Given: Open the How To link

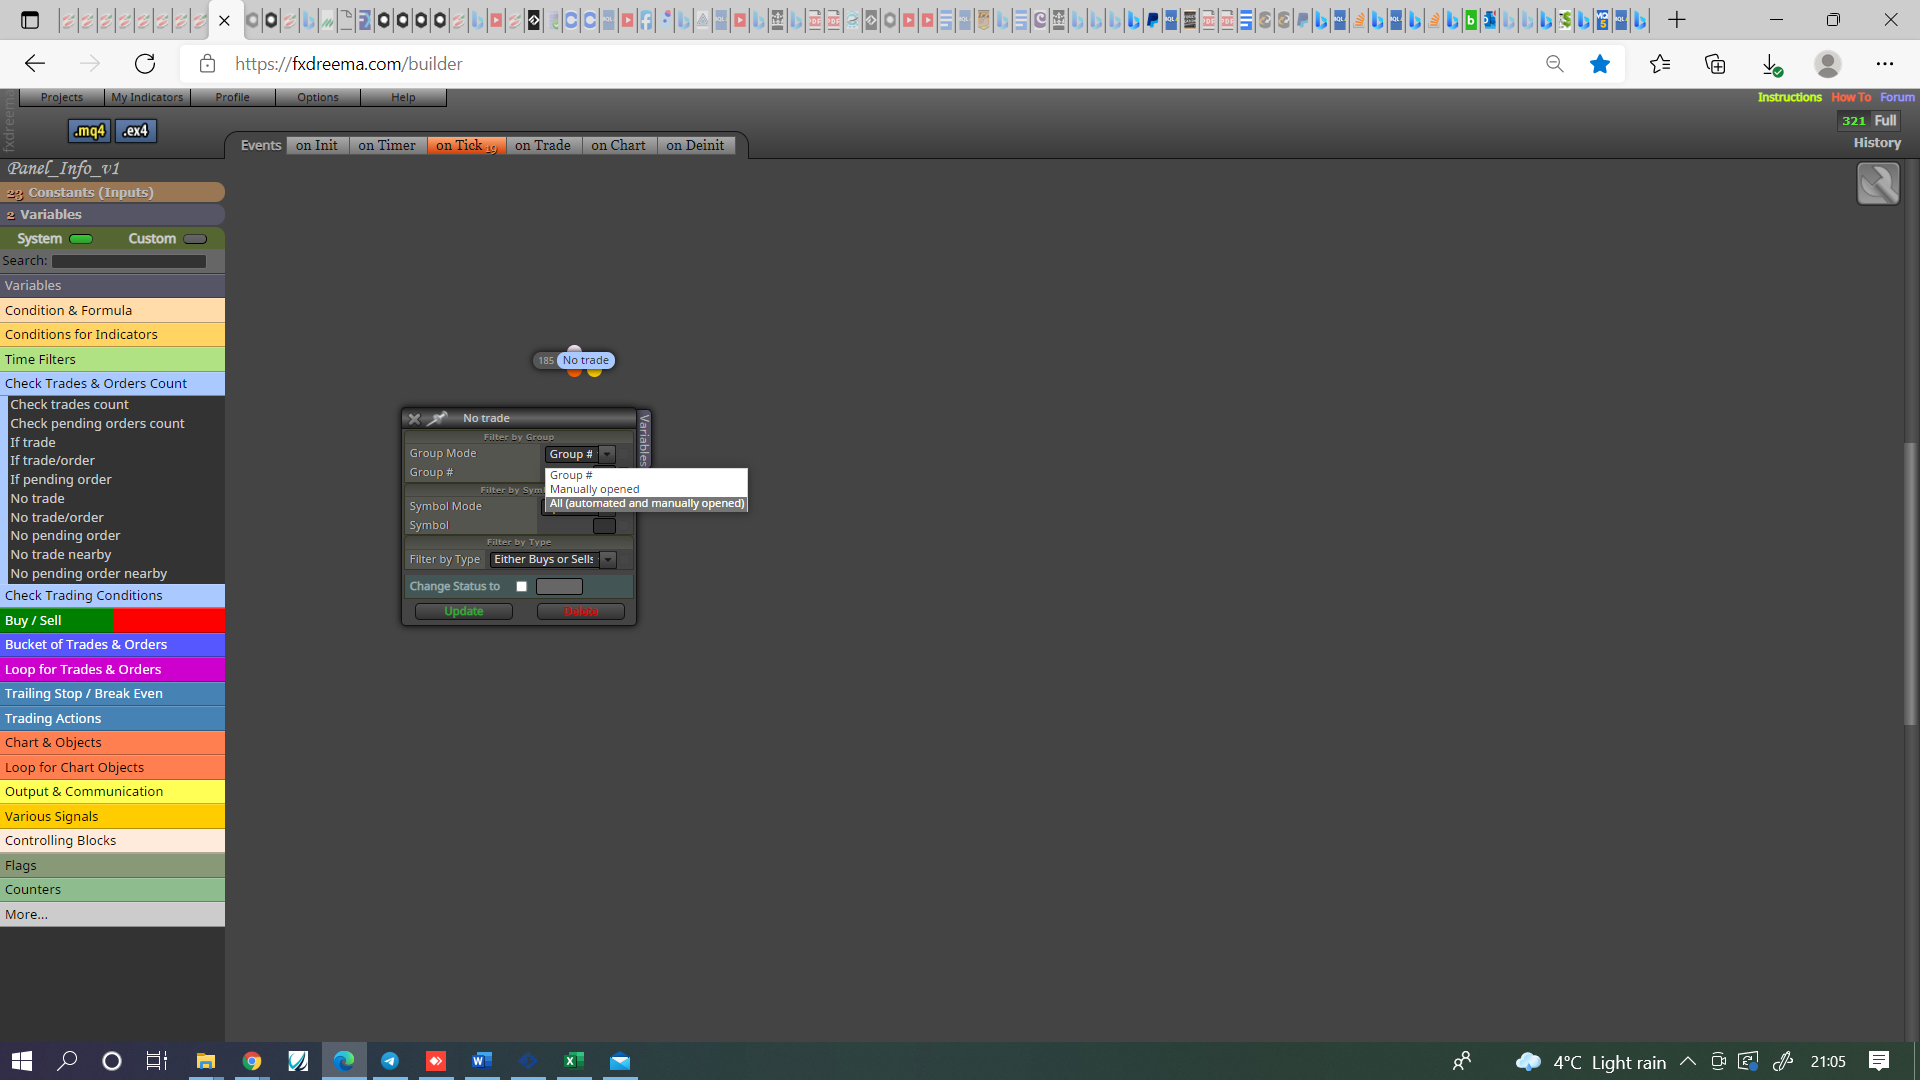Looking at the screenshot, I should (x=1851, y=98).
